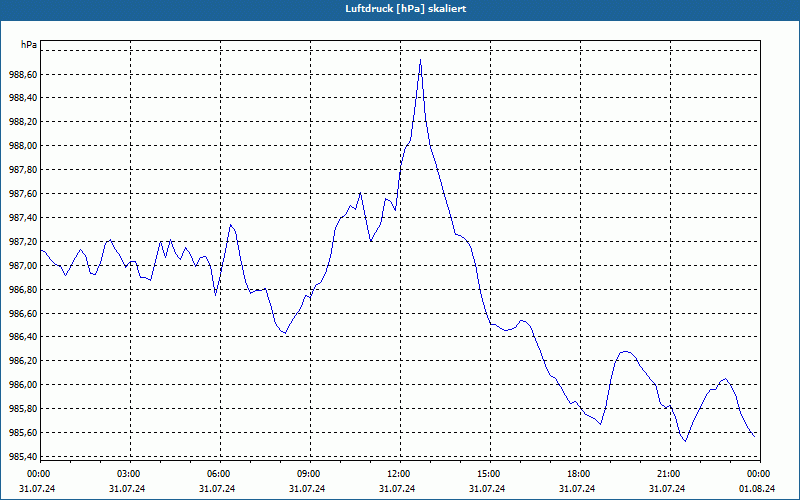
Task: Click the 01.08.24 date label
Action: point(757,489)
